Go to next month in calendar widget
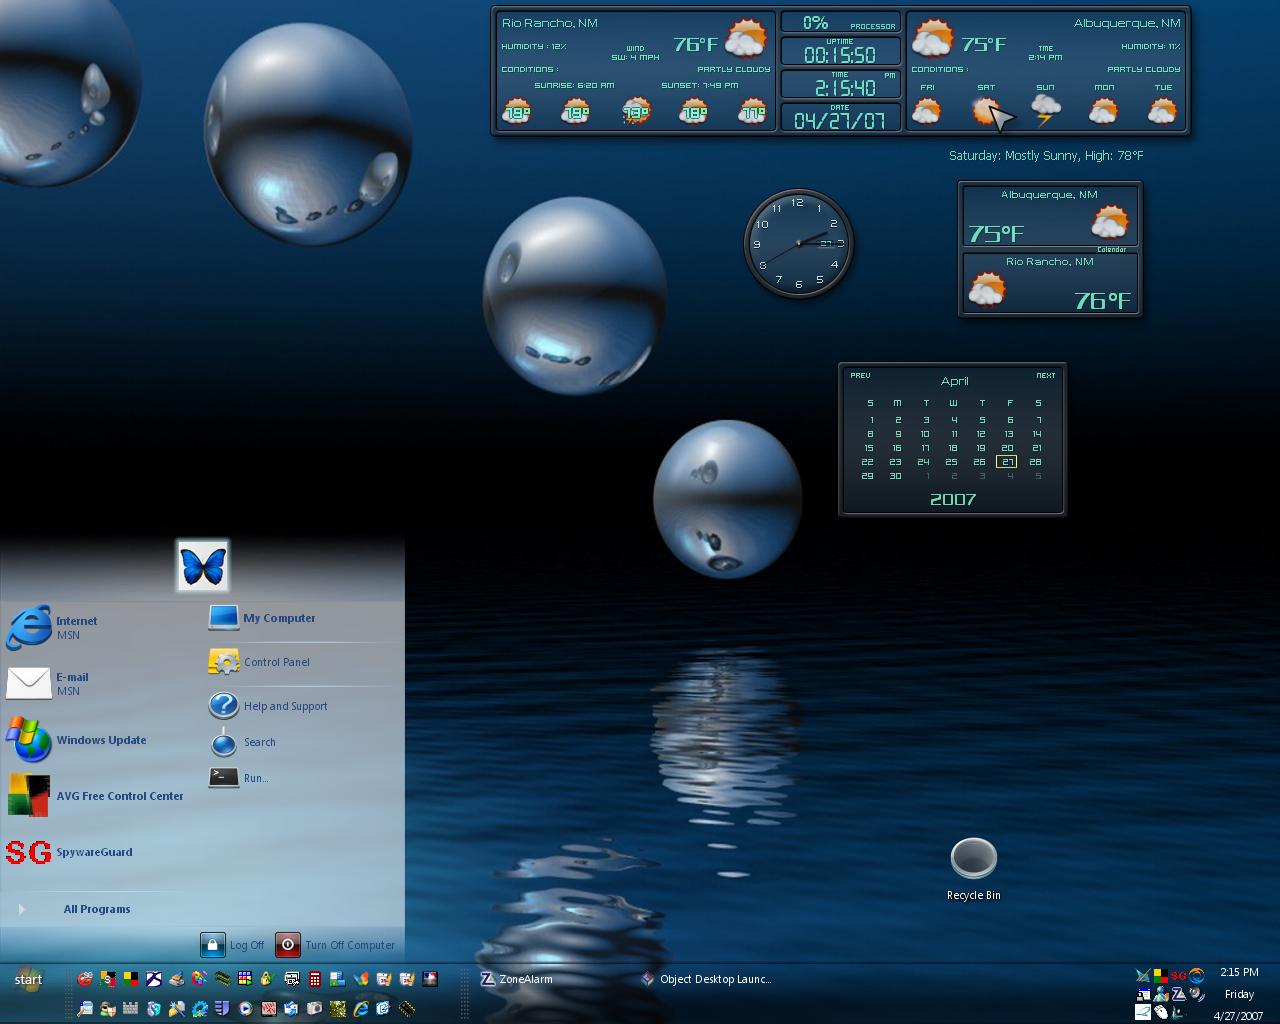 tap(1046, 376)
